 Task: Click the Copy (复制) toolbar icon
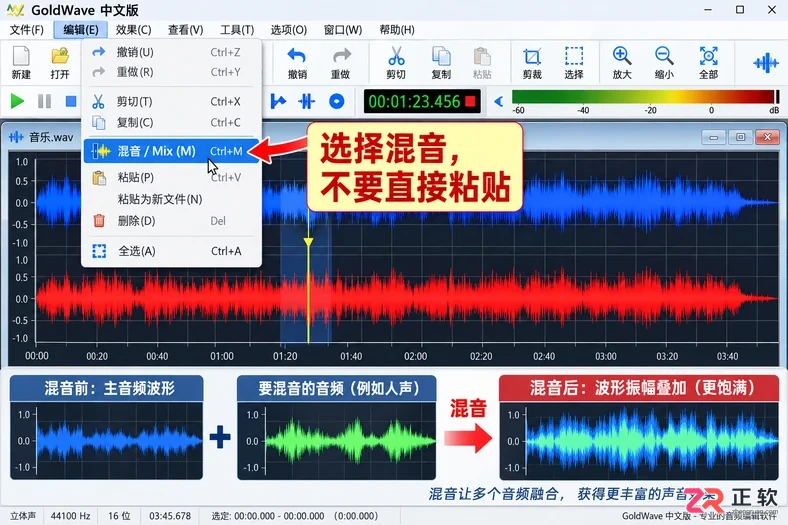(x=441, y=56)
